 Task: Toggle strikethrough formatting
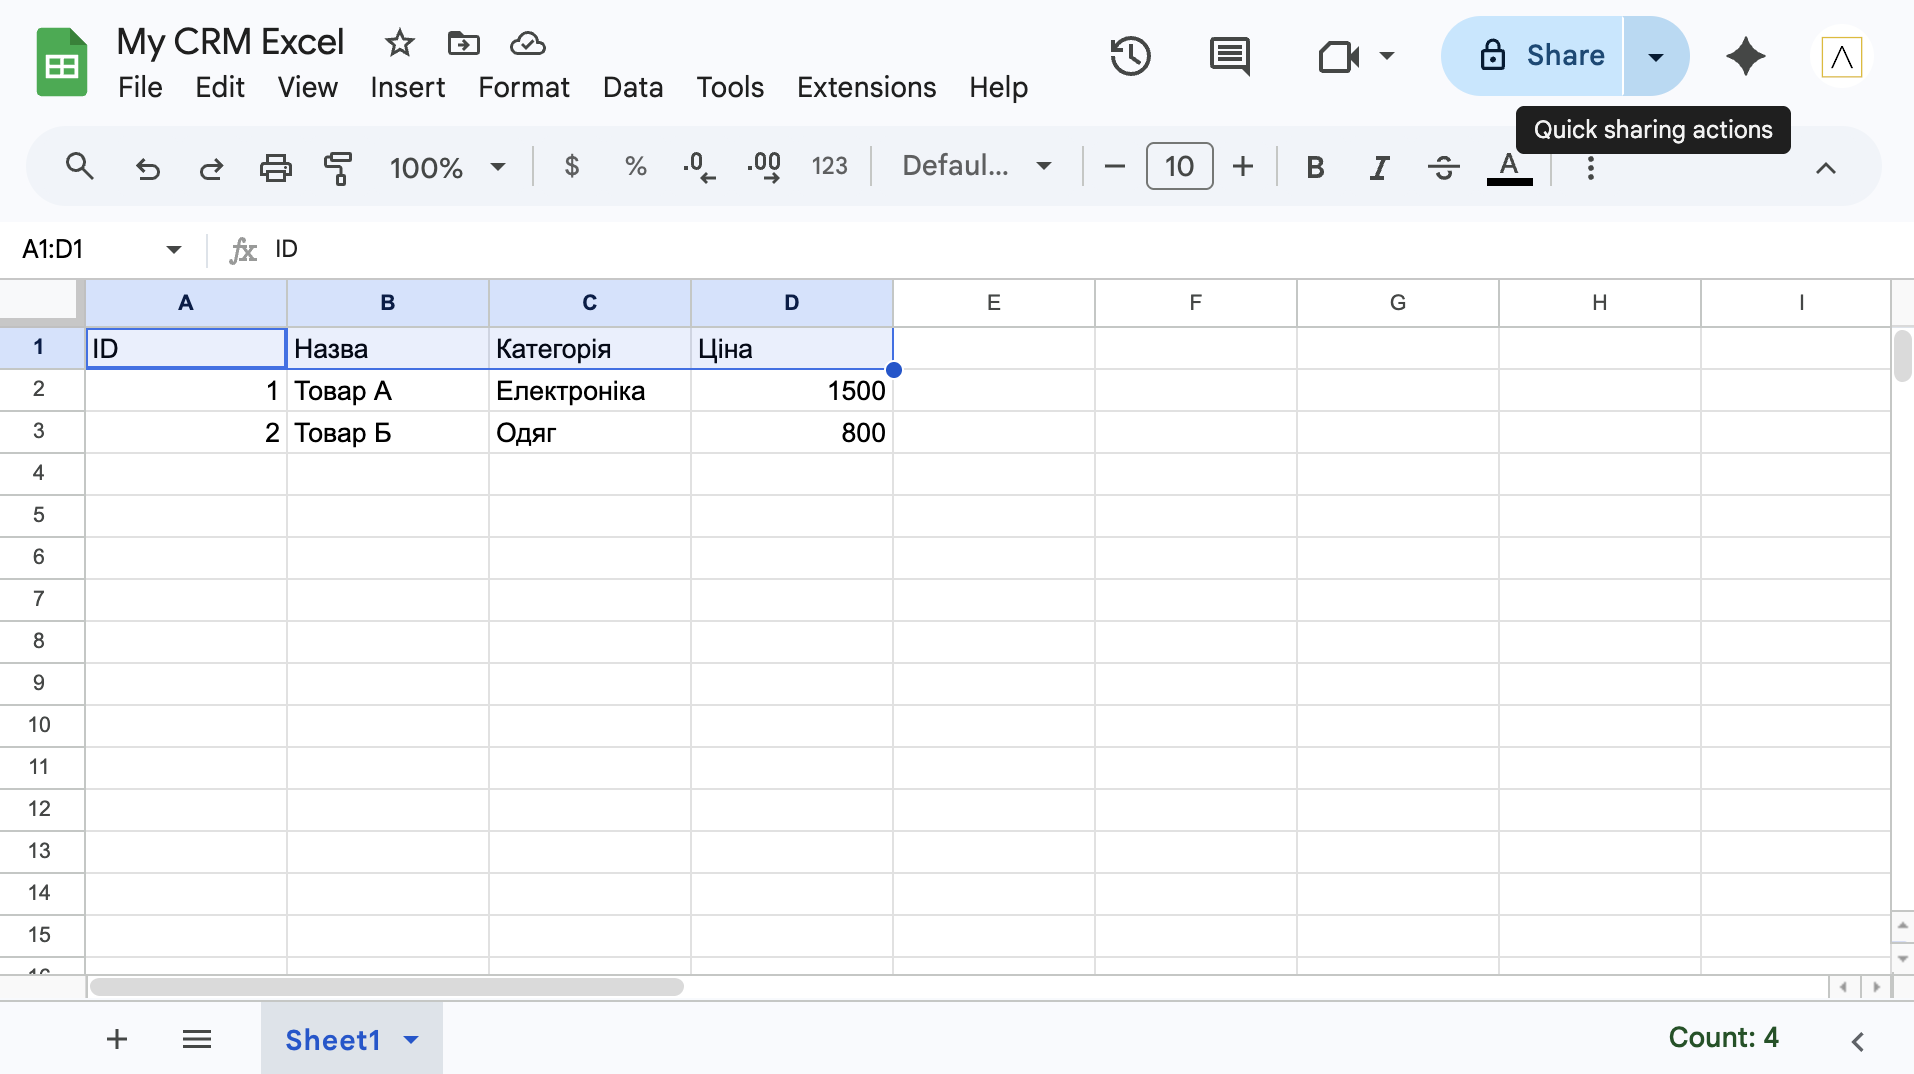point(1444,167)
